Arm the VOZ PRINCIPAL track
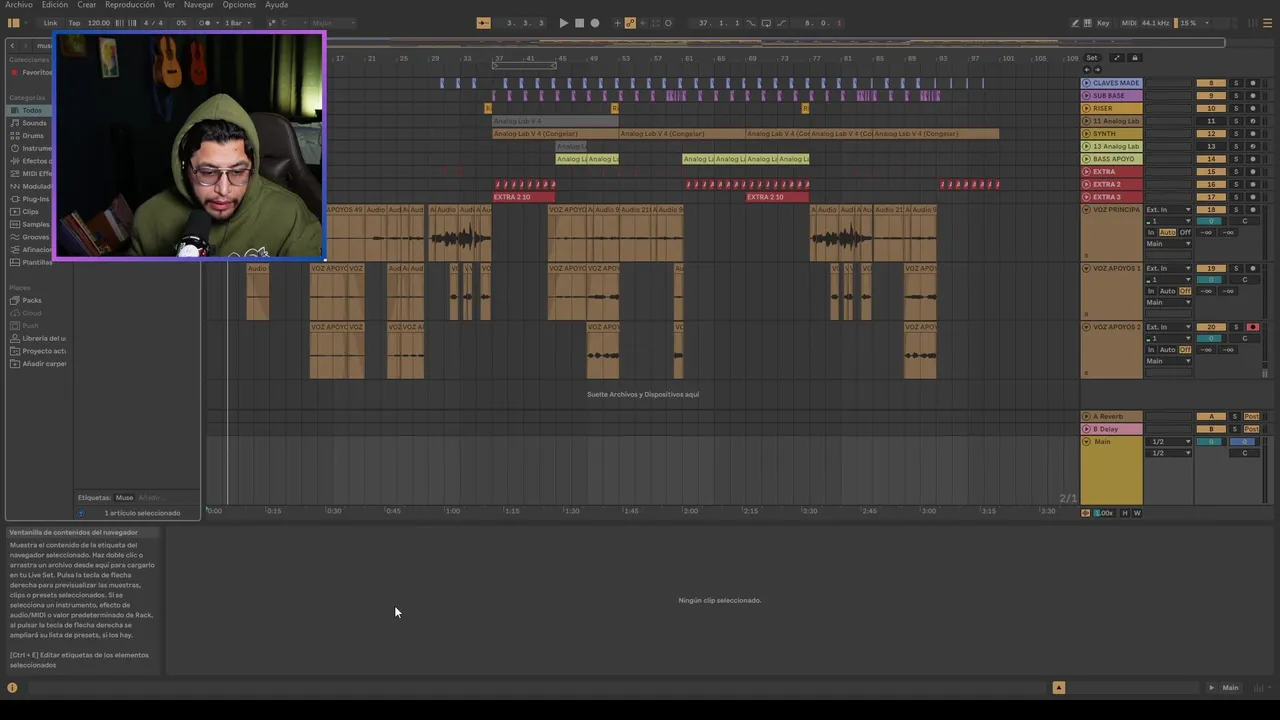The image size is (1280, 720). (1252, 210)
